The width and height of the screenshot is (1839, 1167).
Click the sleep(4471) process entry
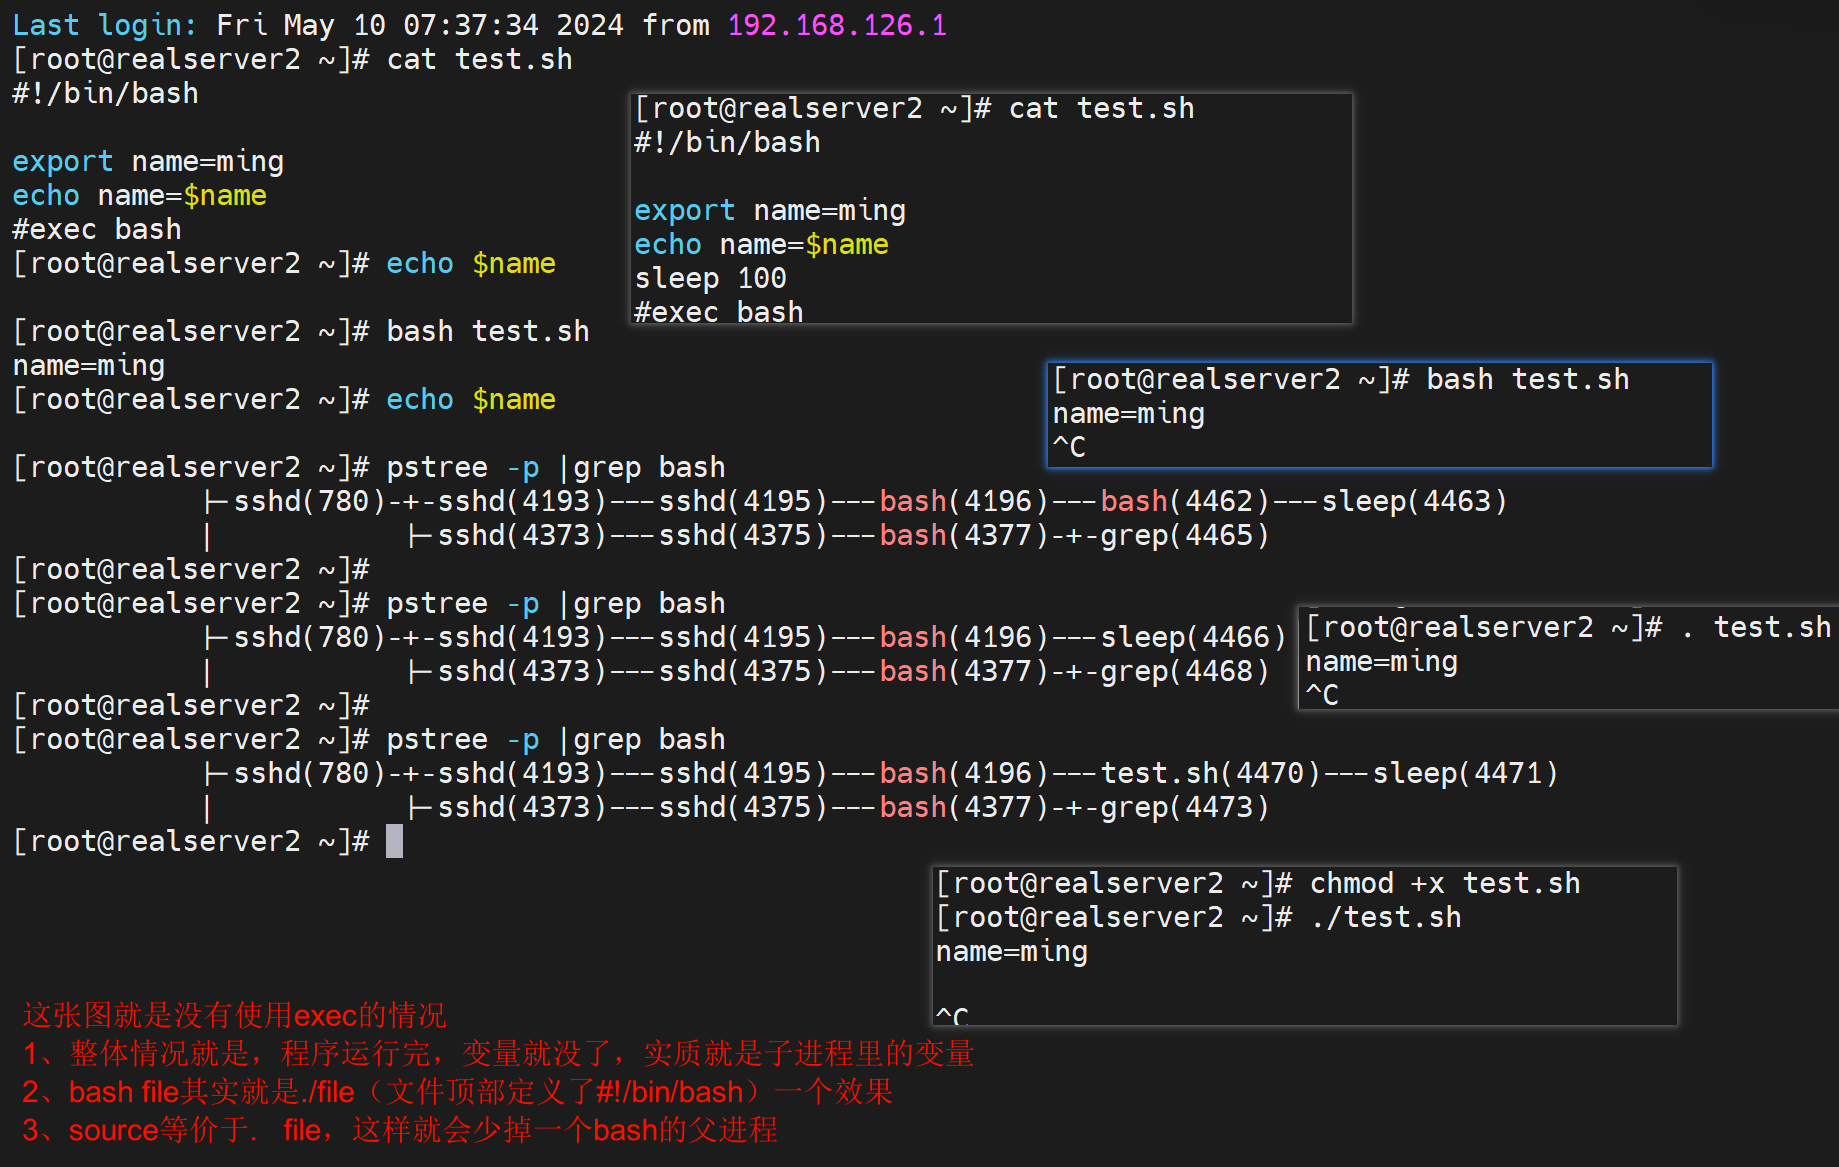click(1464, 773)
